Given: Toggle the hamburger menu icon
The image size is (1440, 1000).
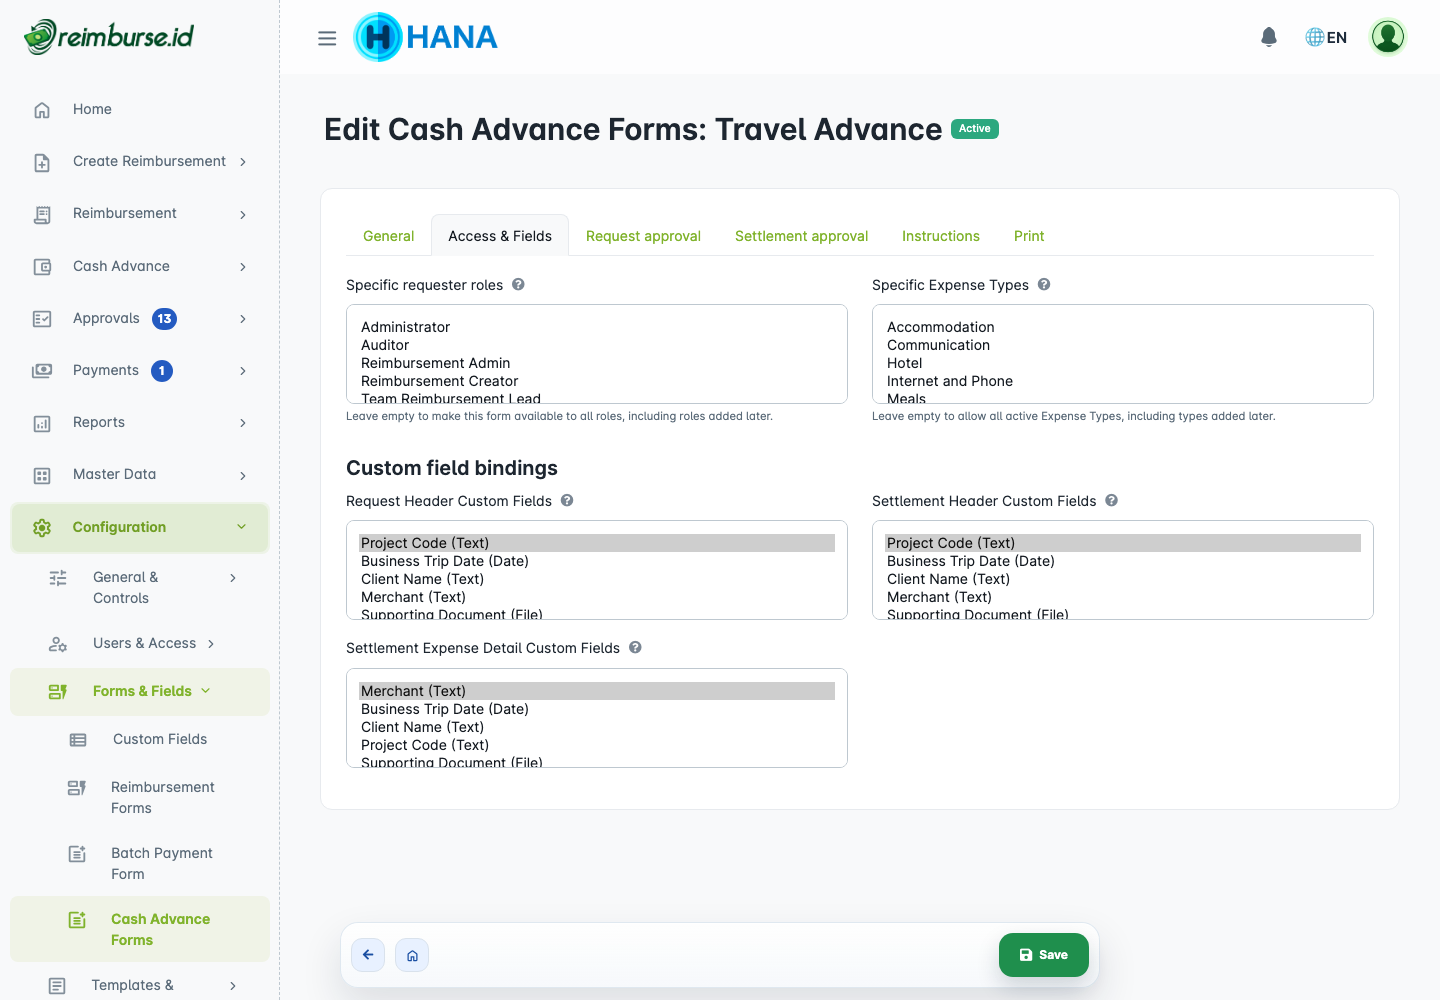Looking at the screenshot, I should click(x=327, y=38).
